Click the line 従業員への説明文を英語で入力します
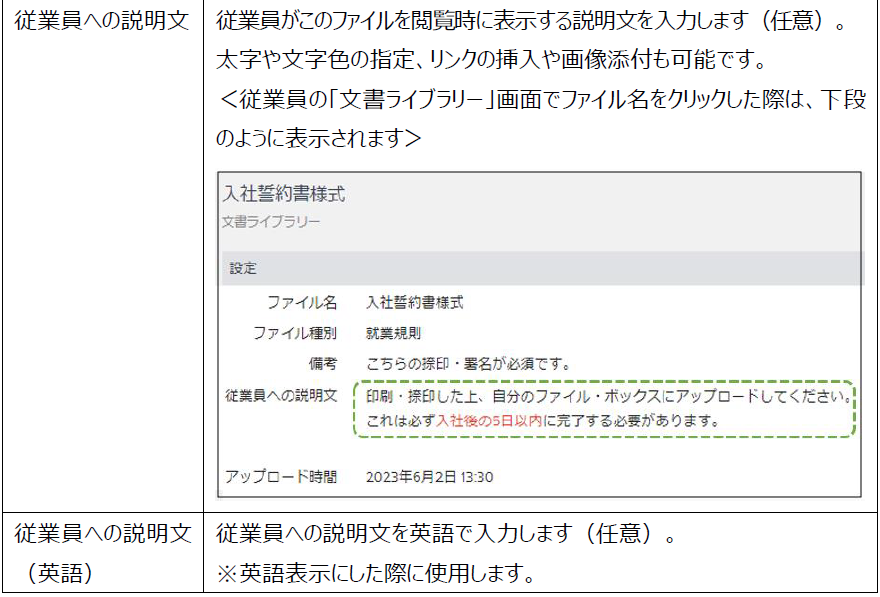 click(445, 535)
